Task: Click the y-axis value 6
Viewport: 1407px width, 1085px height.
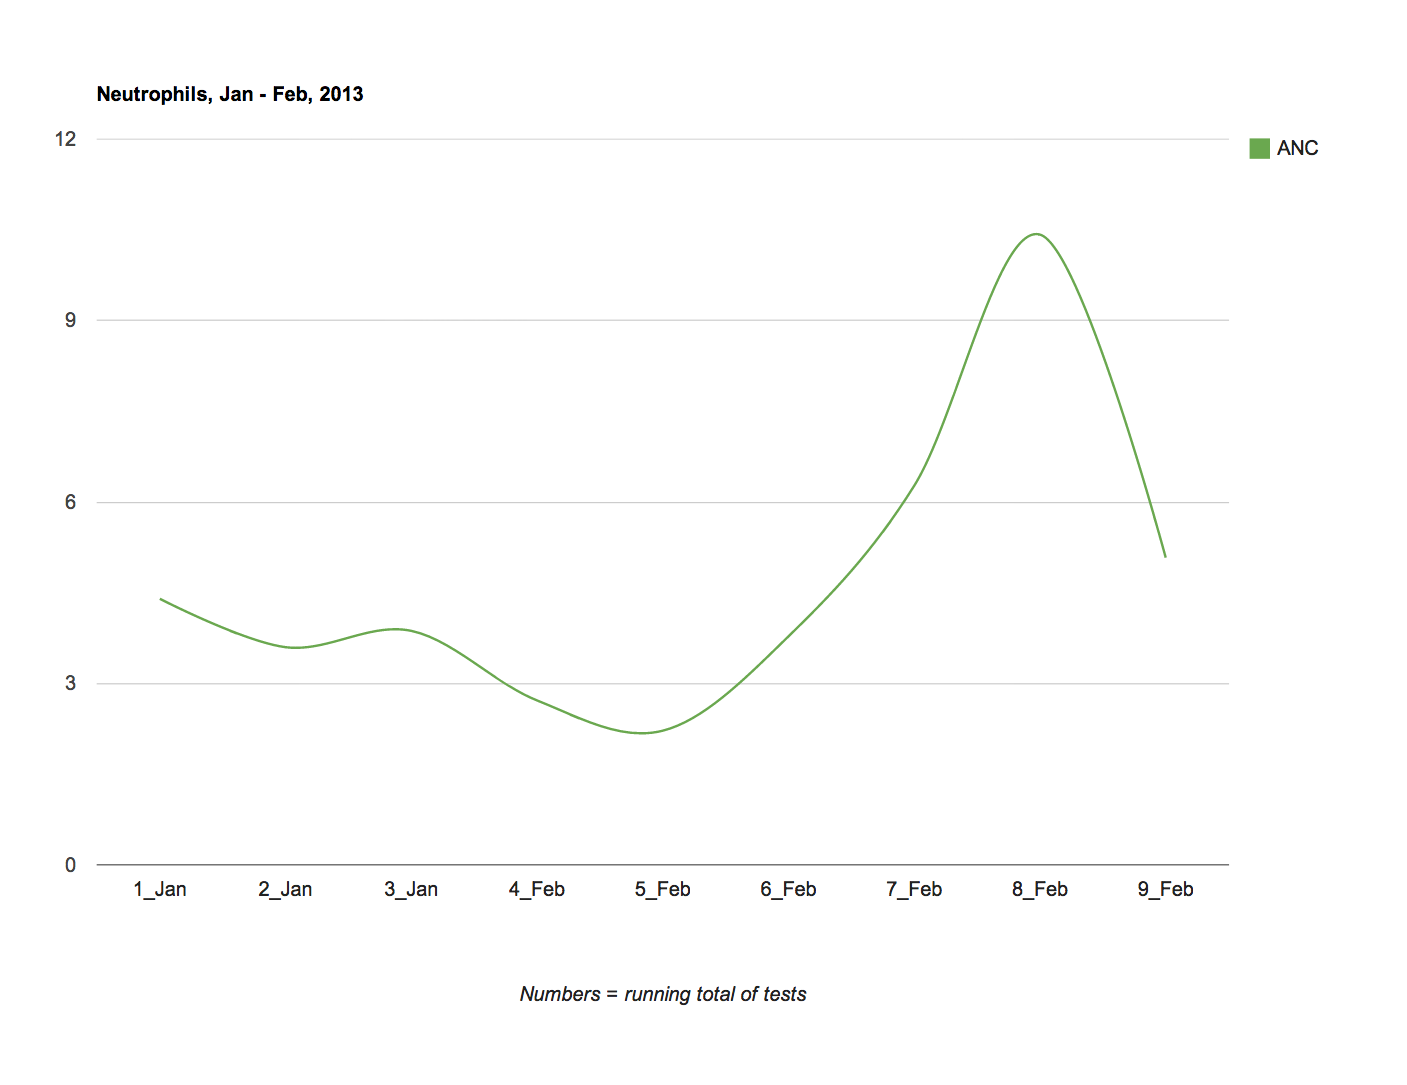Action: (70, 502)
